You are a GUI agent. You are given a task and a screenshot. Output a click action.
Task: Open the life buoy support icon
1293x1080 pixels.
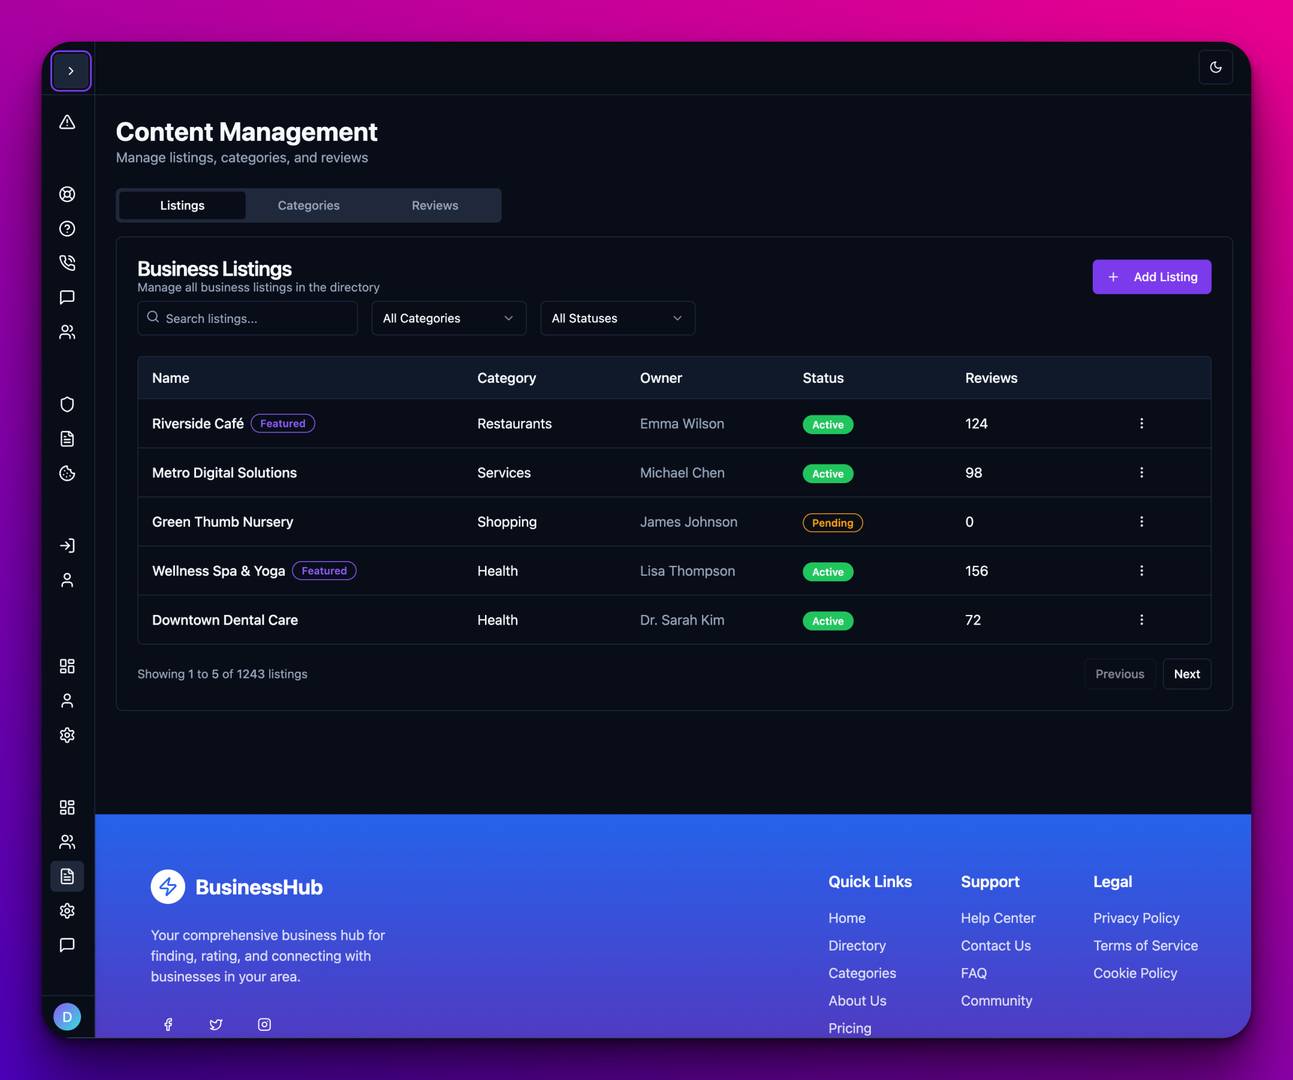67,194
